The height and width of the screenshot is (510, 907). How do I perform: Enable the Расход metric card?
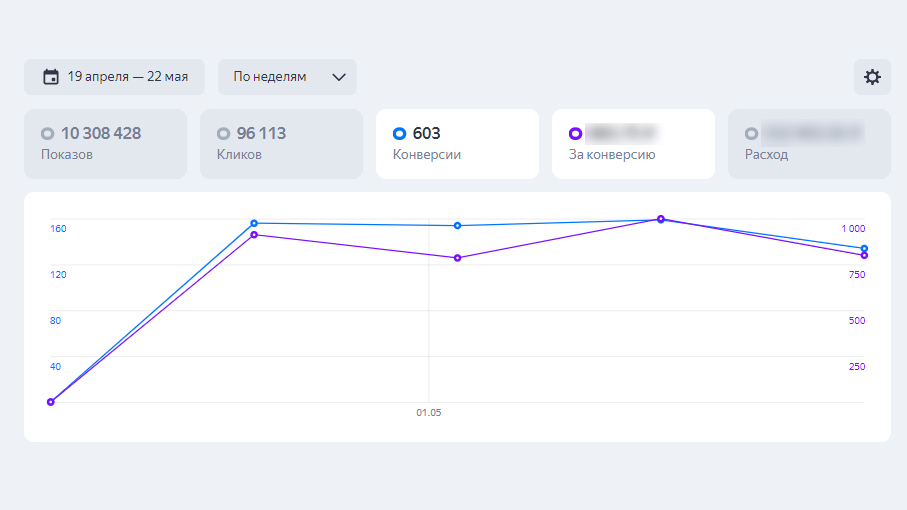pyautogui.click(x=808, y=143)
